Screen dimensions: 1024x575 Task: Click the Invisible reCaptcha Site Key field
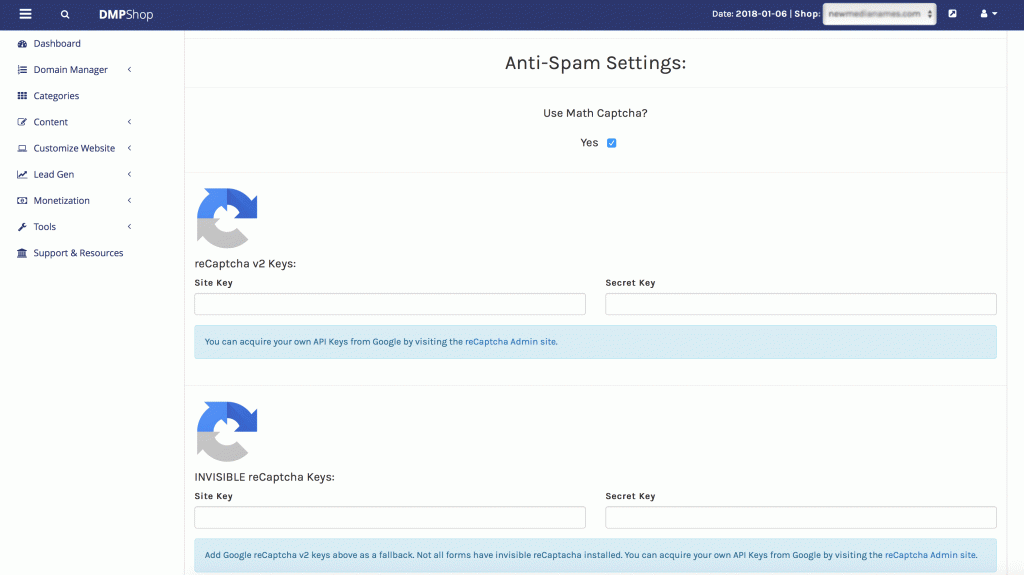(x=390, y=517)
